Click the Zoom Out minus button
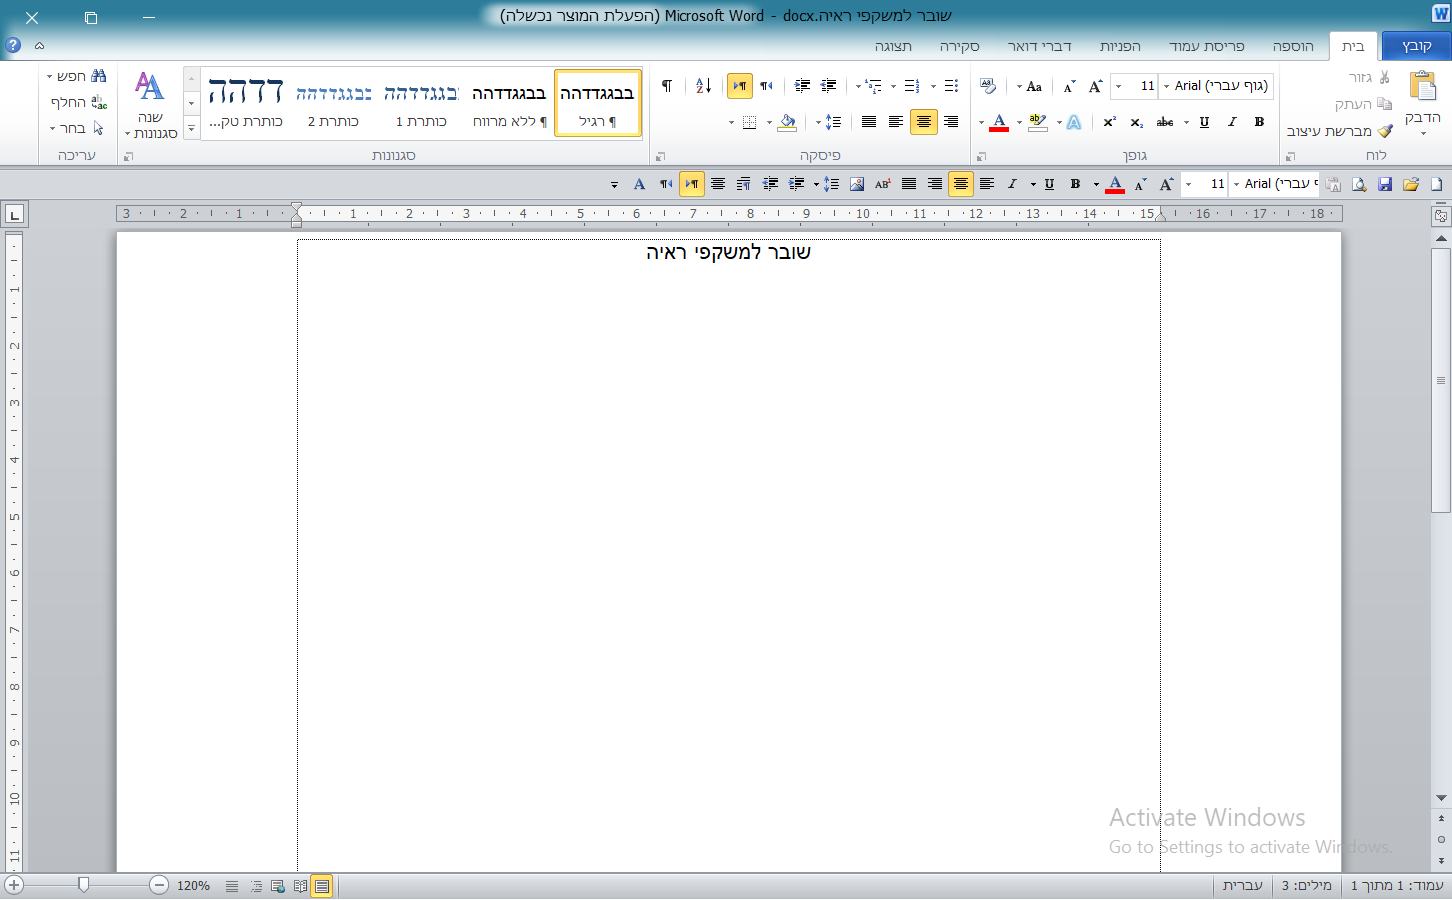Screen dimensions: 1452x900 click(159, 885)
